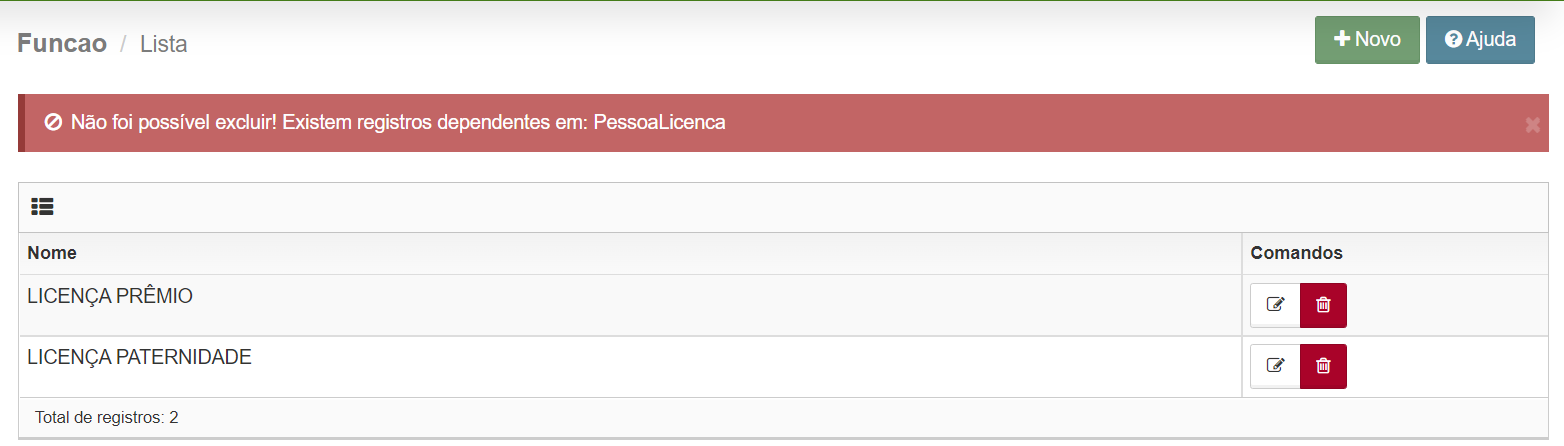Select the LICENÇA PATERNIDADE row name
This screenshot has height=446, width=1564.
click(139, 357)
